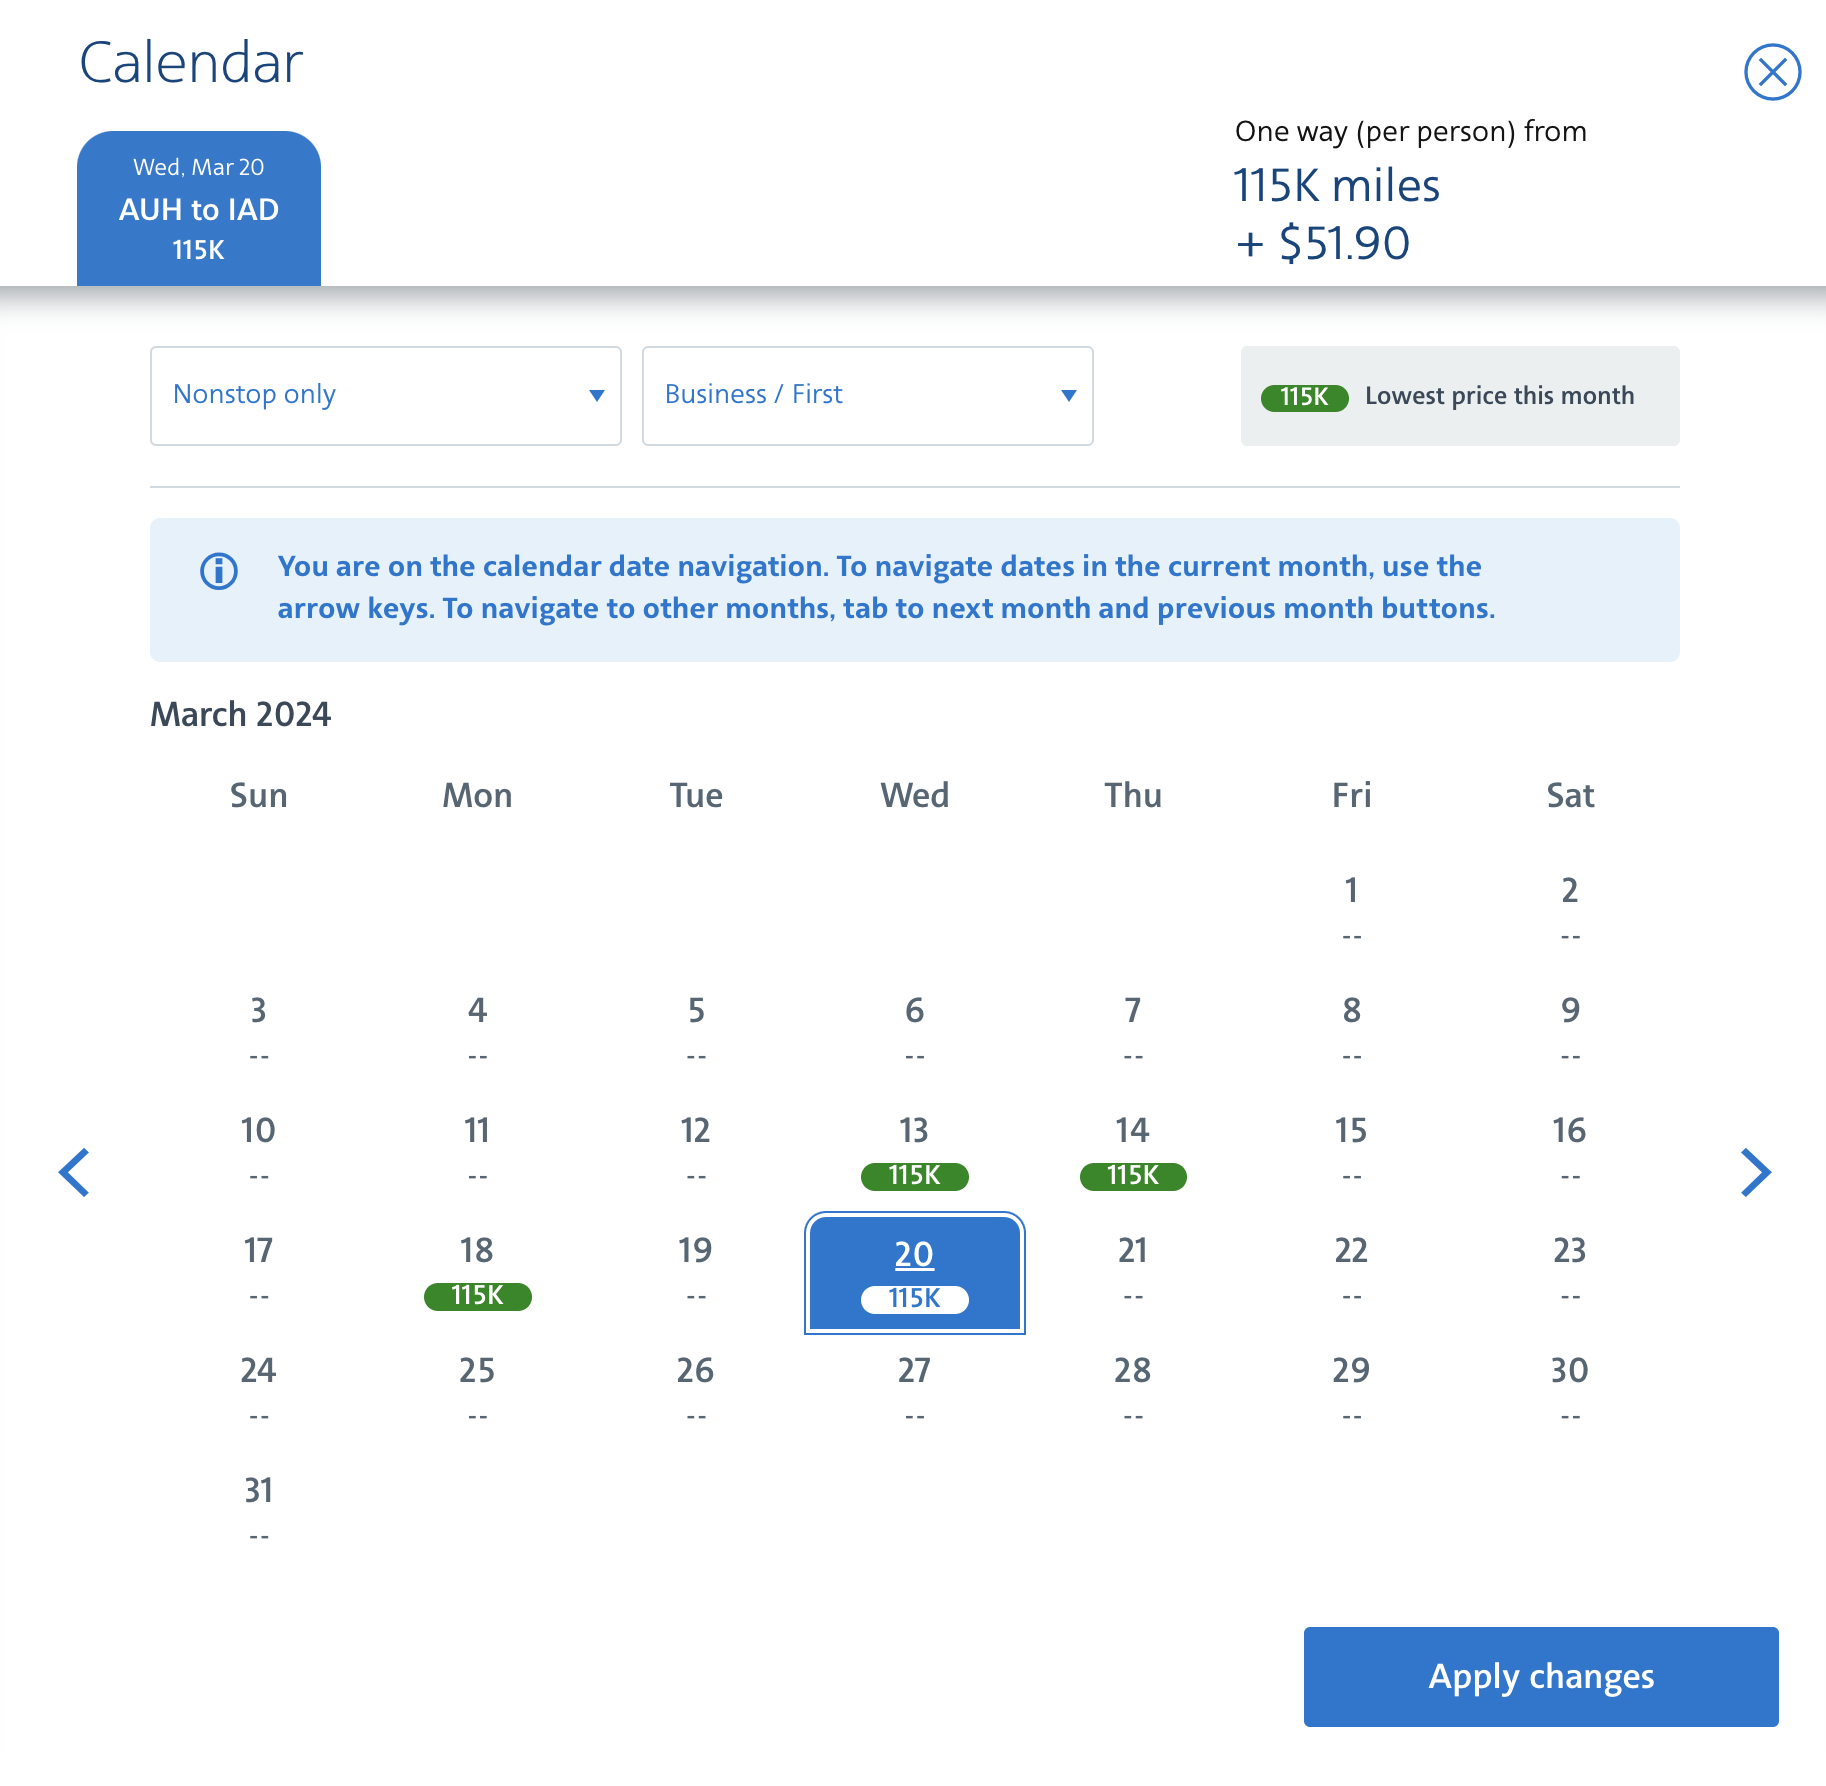The image size is (1826, 1786).
Task: Pick March 31 in the calendar
Action: [258, 1512]
